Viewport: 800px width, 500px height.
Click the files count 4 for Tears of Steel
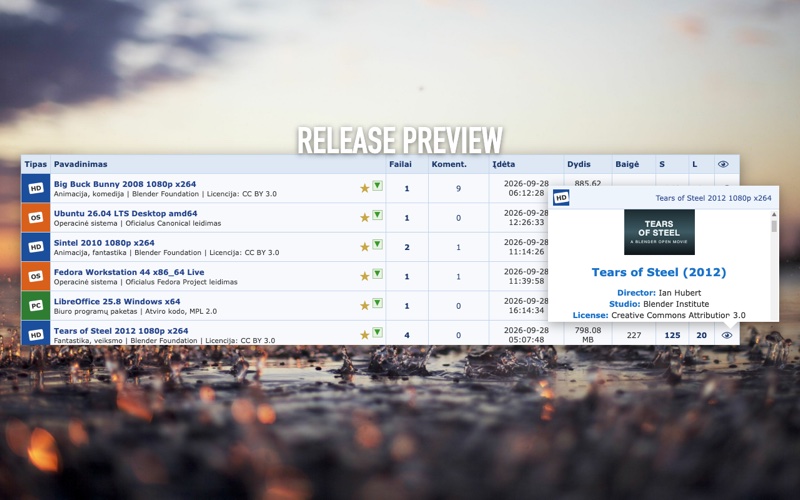click(x=407, y=335)
